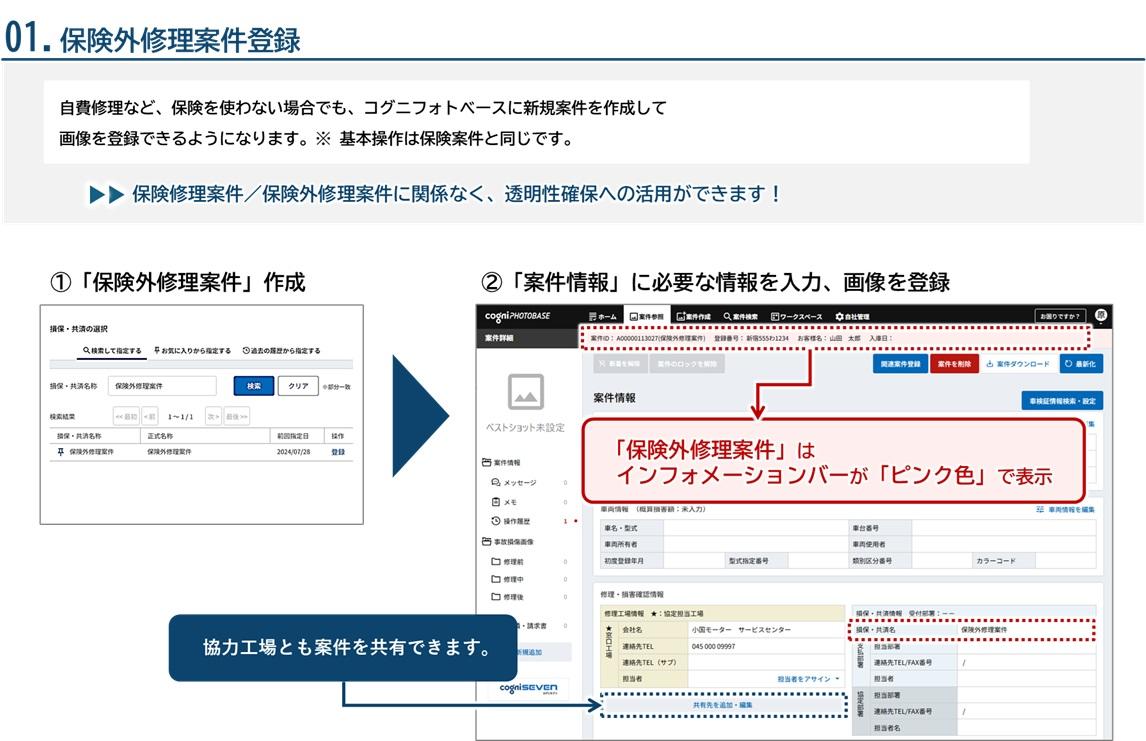The height and width of the screenshot is (741, 1146).
Task: Click the ベストショット image placeholder icon
Action: (x=526, y=392)
